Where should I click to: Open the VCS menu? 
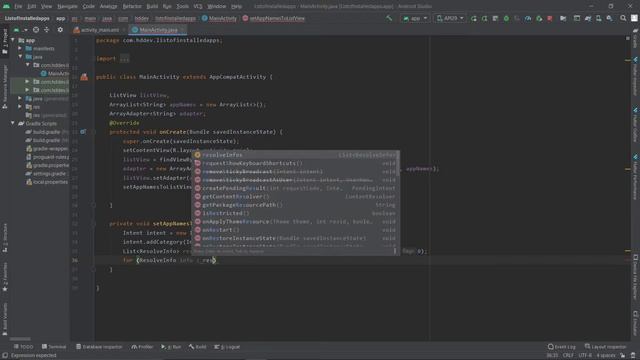(198, 6)
